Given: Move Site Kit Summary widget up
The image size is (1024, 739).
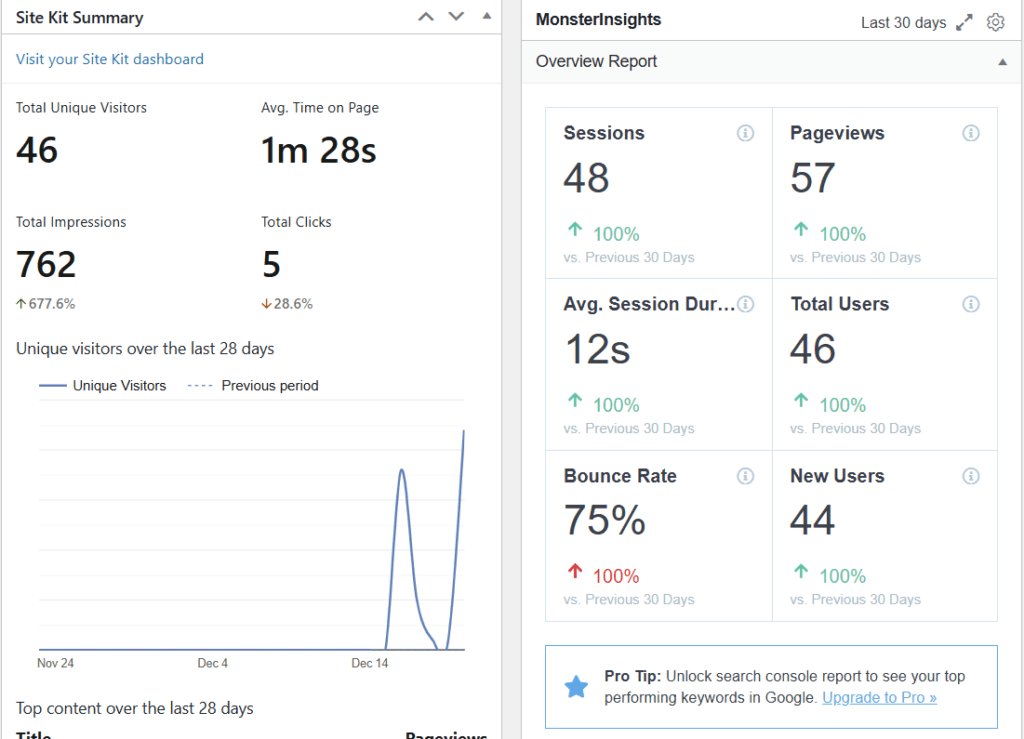Looking at the screenshot, I should pyautogui.click(x=425, y=16).
